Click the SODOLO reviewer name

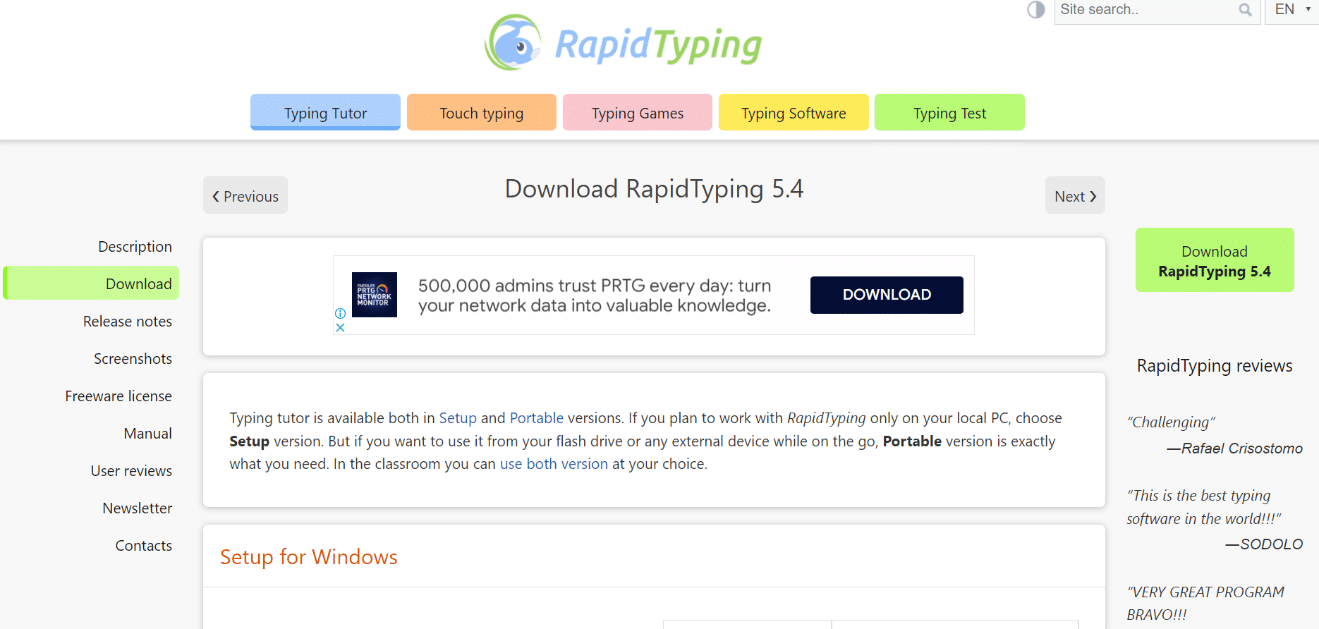click(x=1264, y=545)
